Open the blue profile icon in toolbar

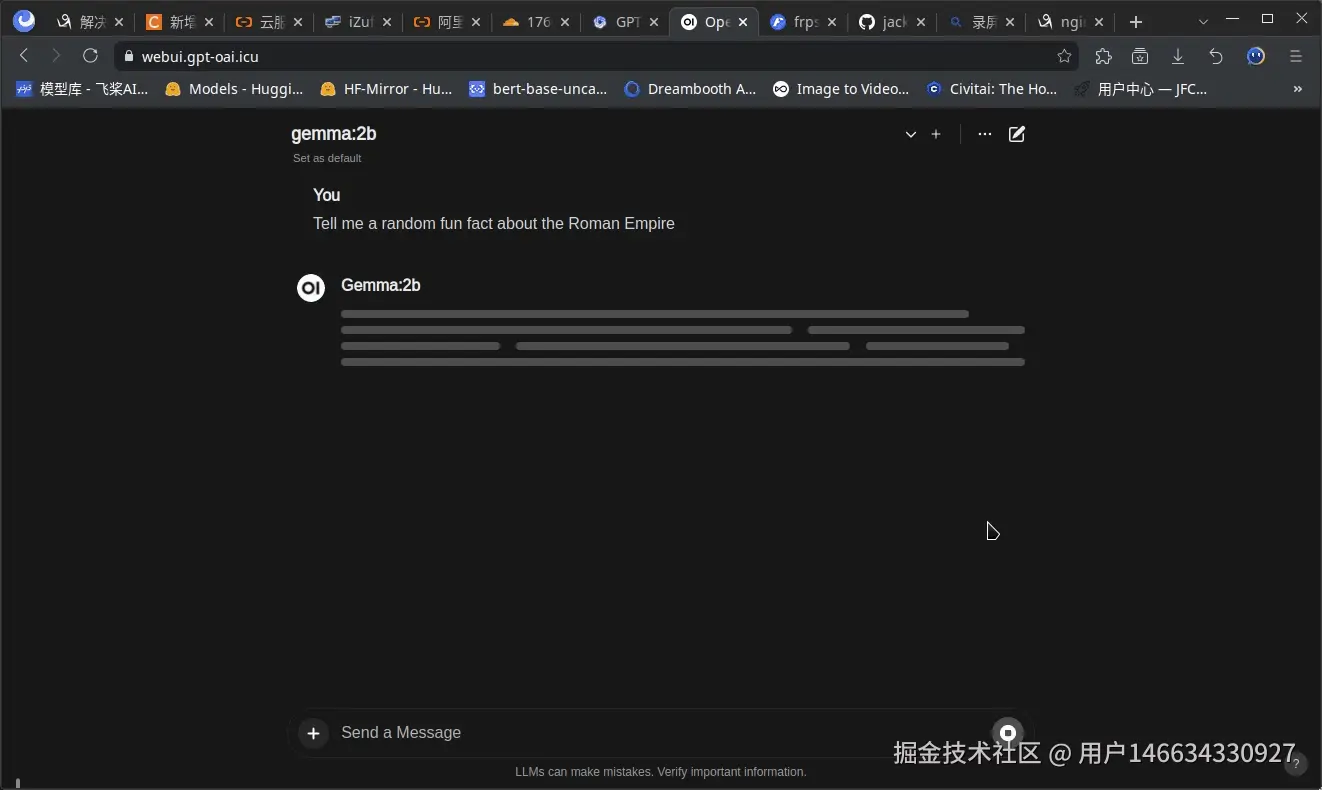[1256, 56]
